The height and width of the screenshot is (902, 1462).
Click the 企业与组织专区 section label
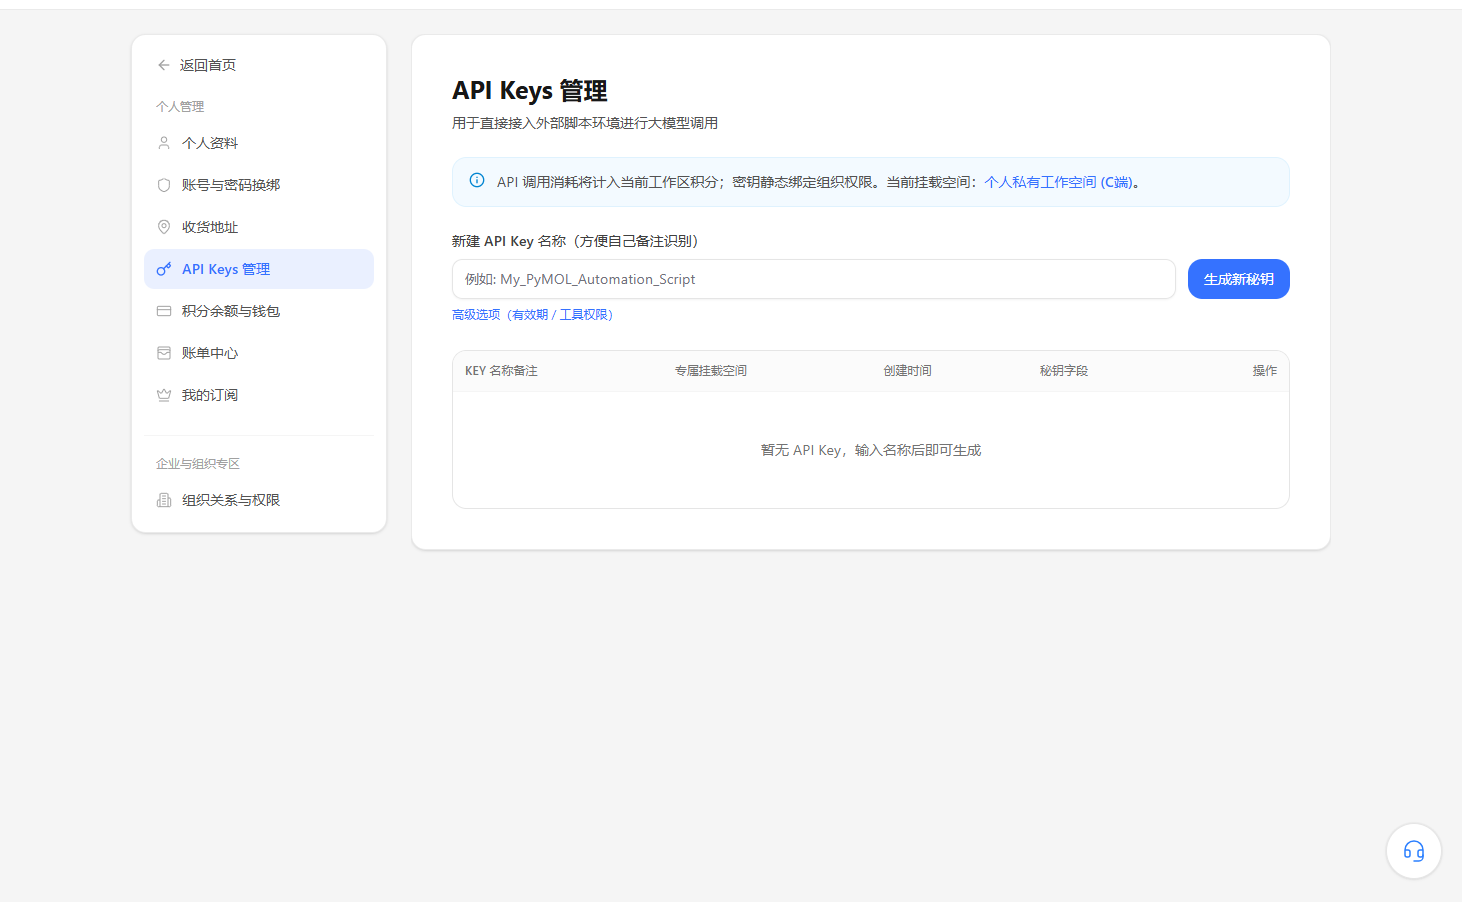coord(198,464)
